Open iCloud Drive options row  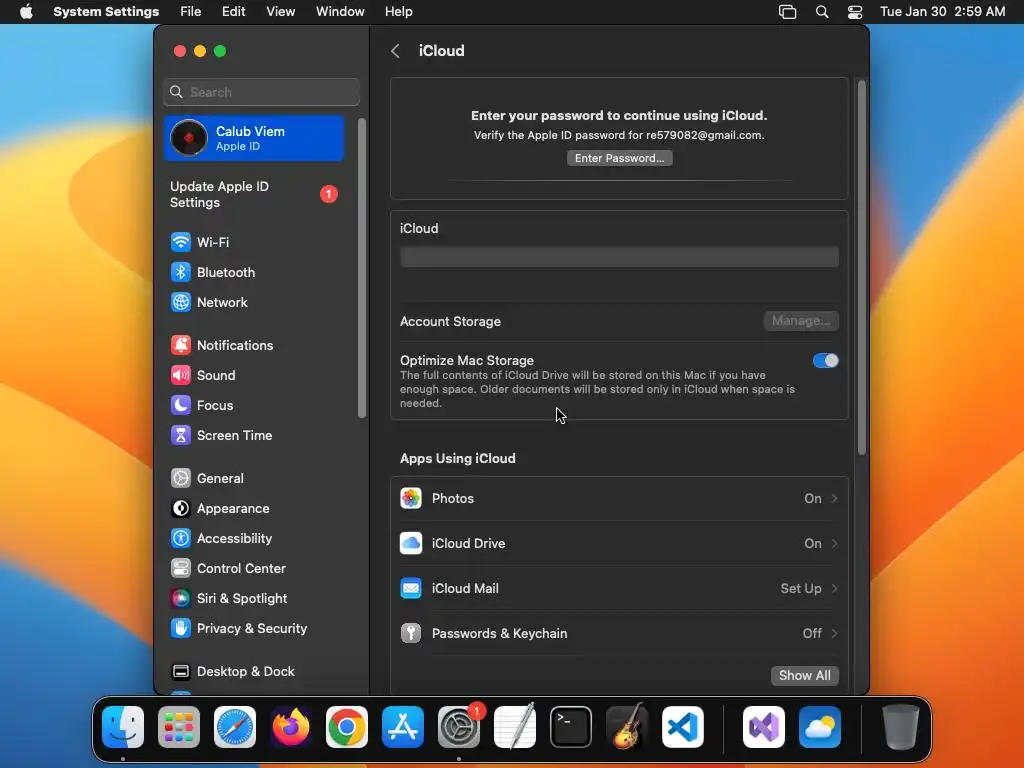point(619,544)
